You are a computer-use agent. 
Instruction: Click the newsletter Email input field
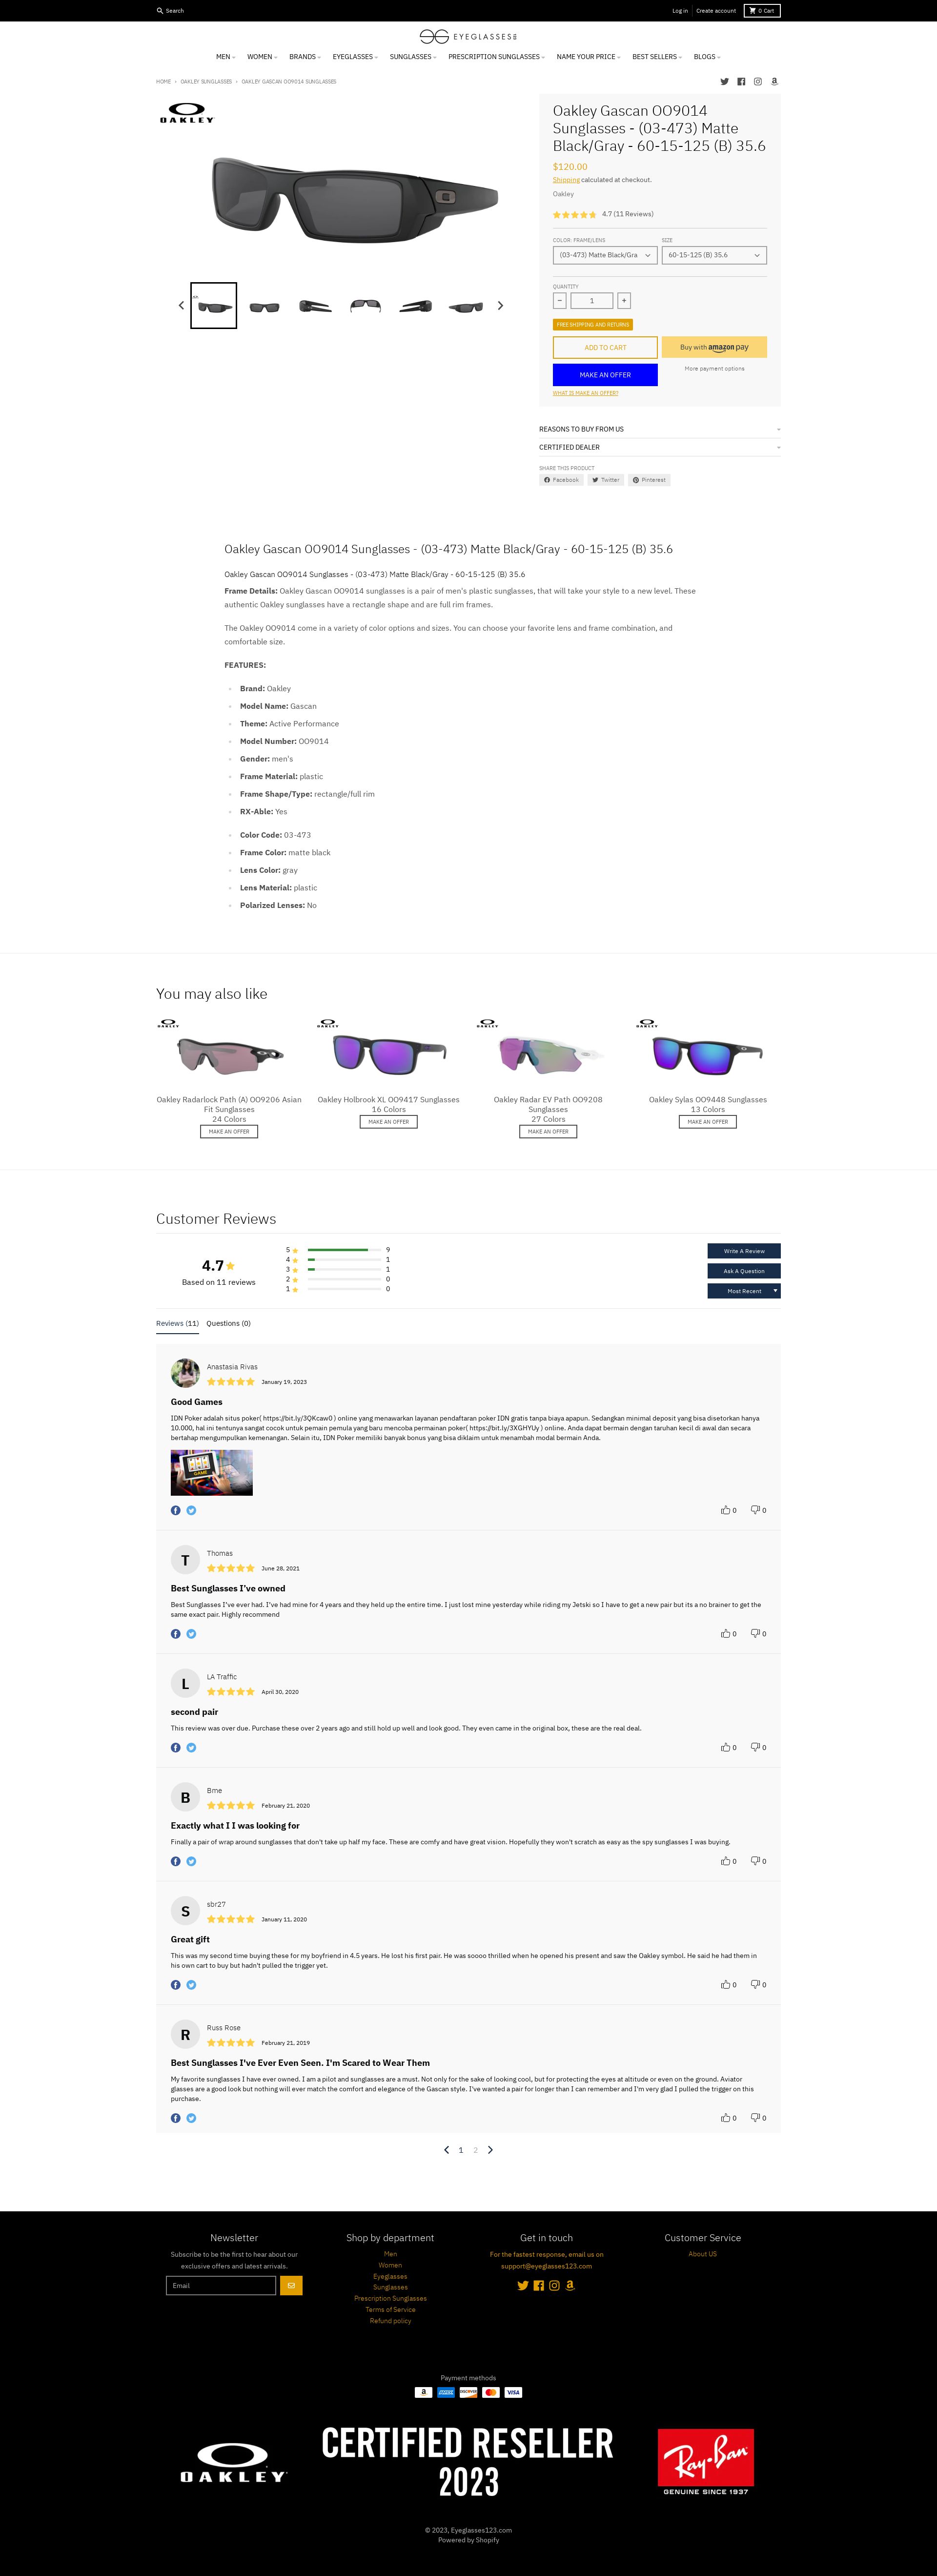click(x=221, y=2286)
